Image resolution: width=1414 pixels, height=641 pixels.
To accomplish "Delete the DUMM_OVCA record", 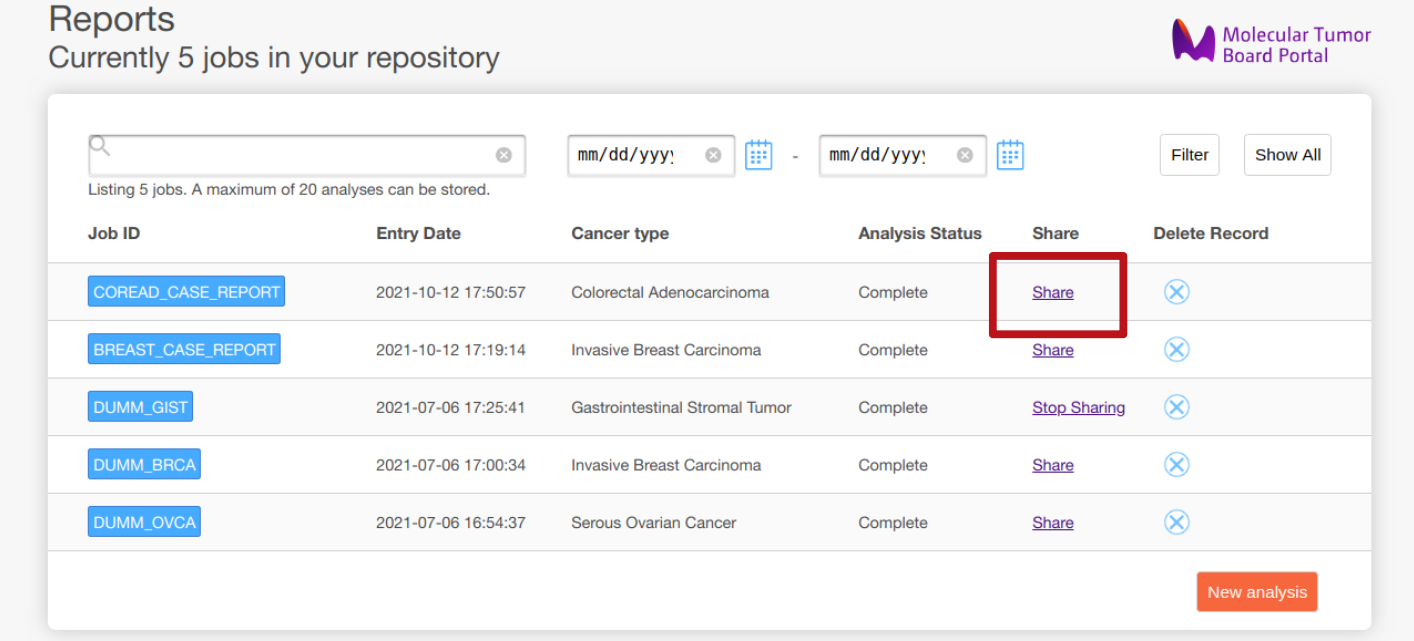I will (x=1176, y=522).
